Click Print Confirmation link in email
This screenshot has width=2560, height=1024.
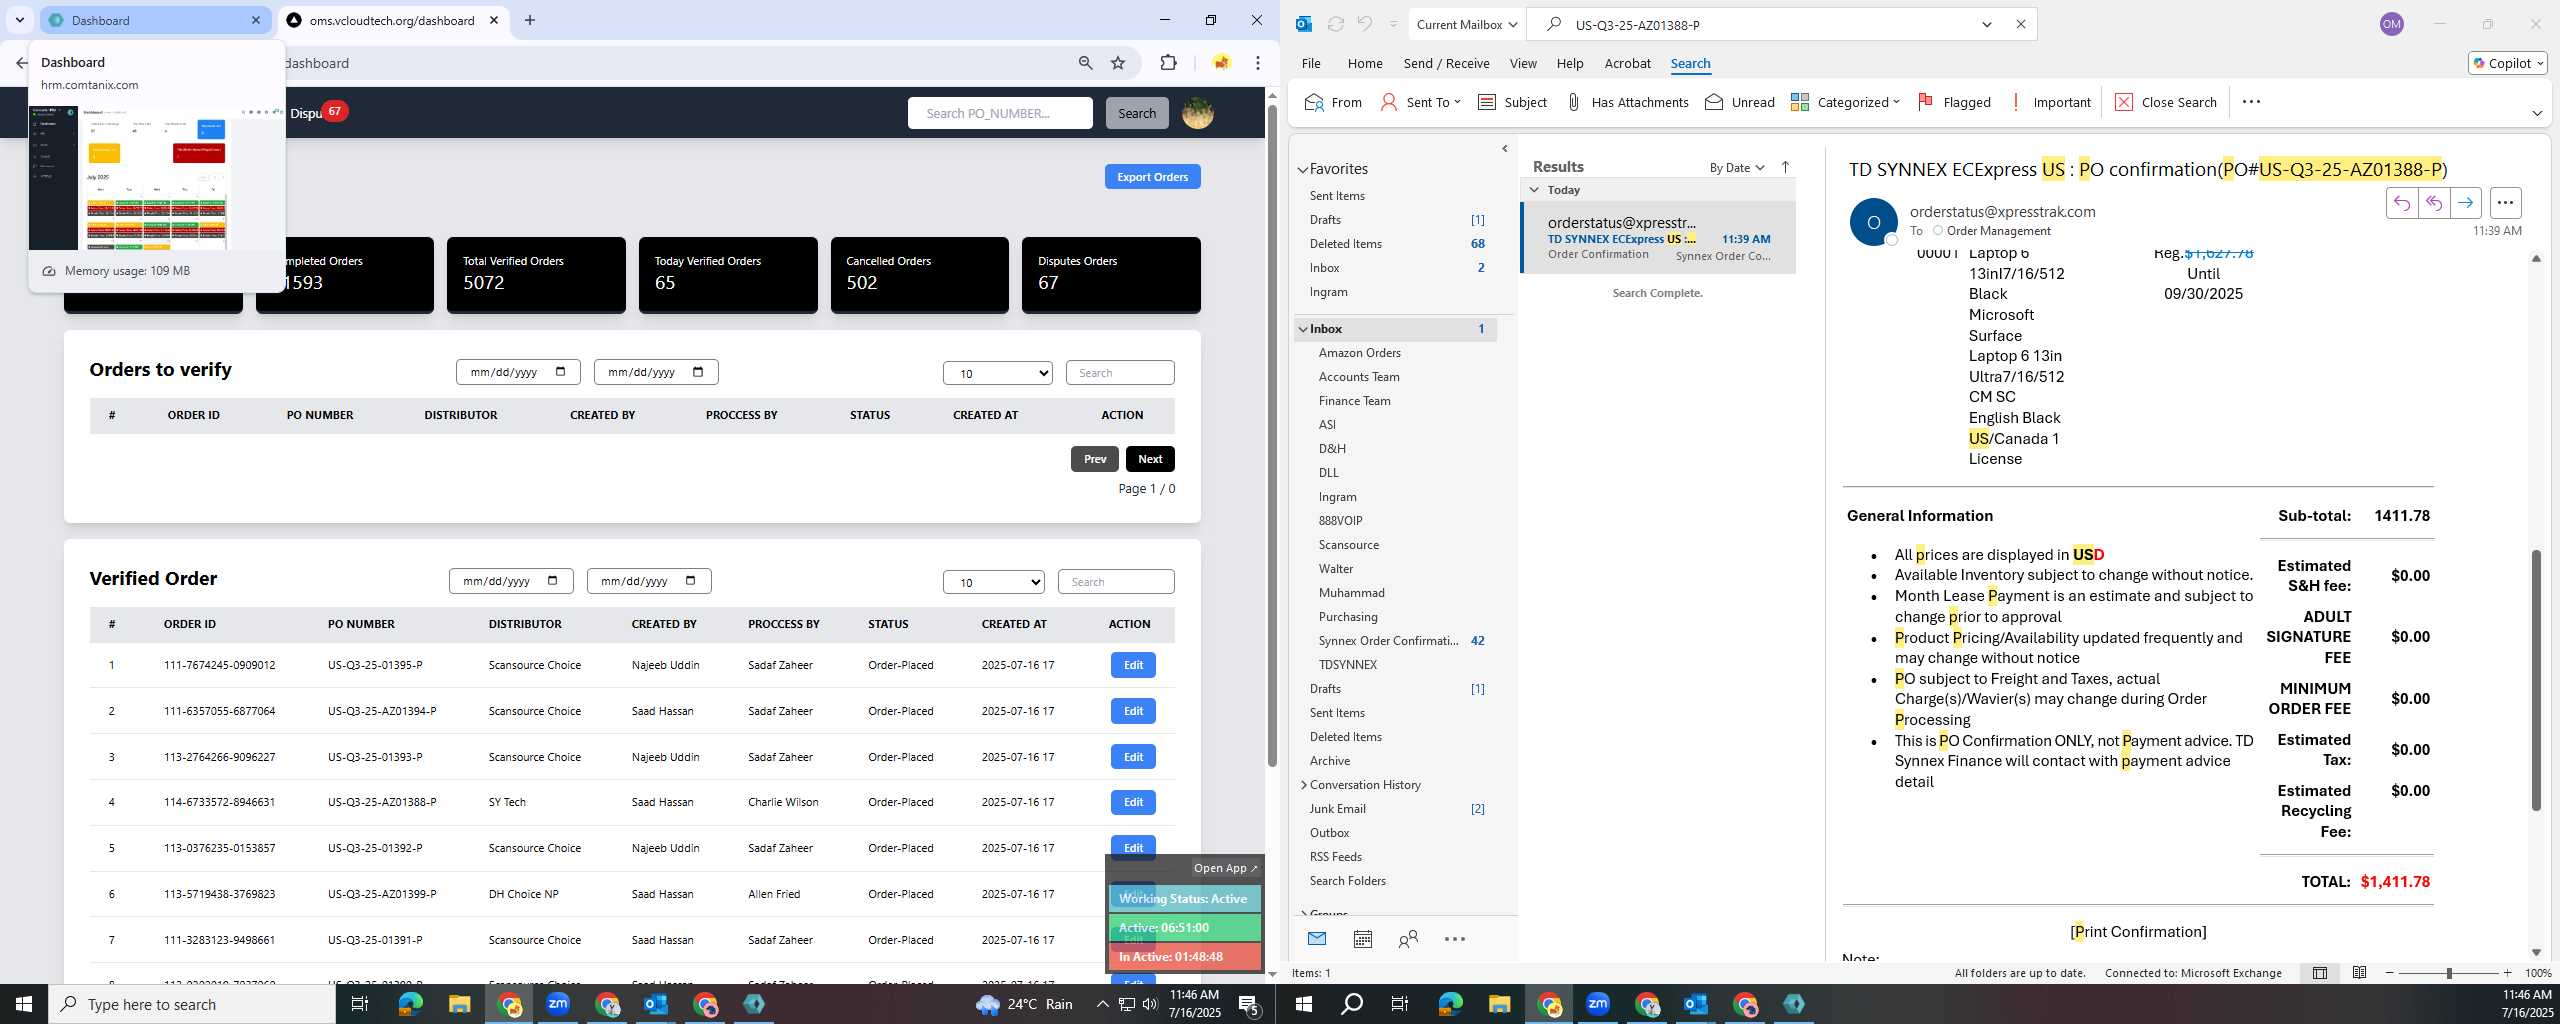[x=2138, y=932]
